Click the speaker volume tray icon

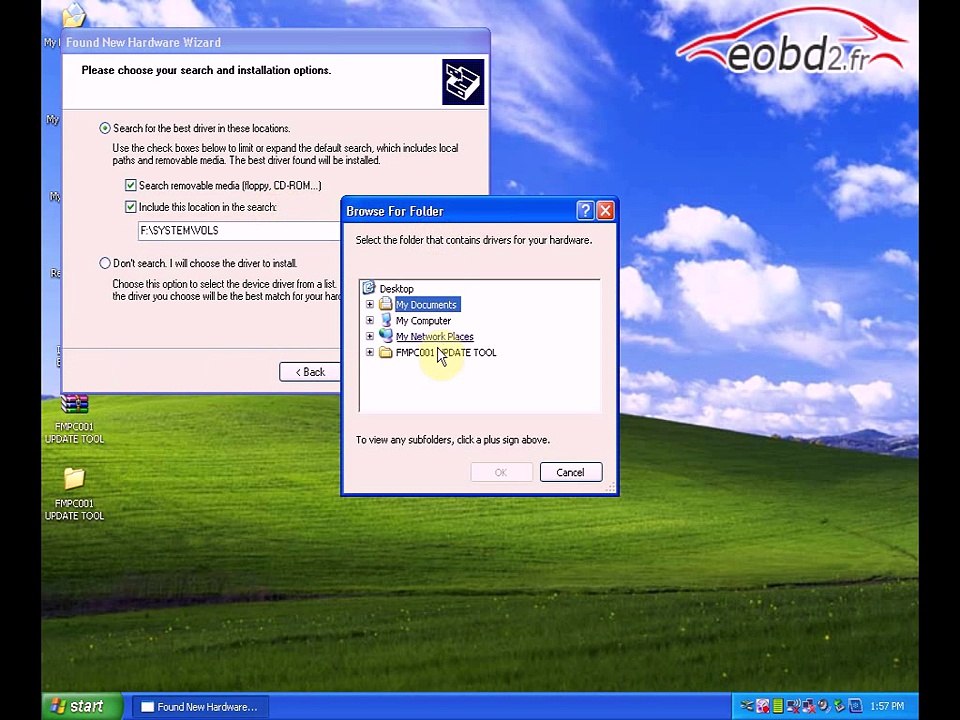tap(824, 706)
